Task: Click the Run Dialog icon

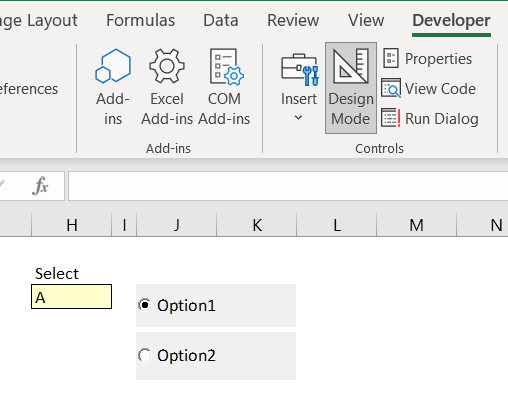Action: pos(391,118)
